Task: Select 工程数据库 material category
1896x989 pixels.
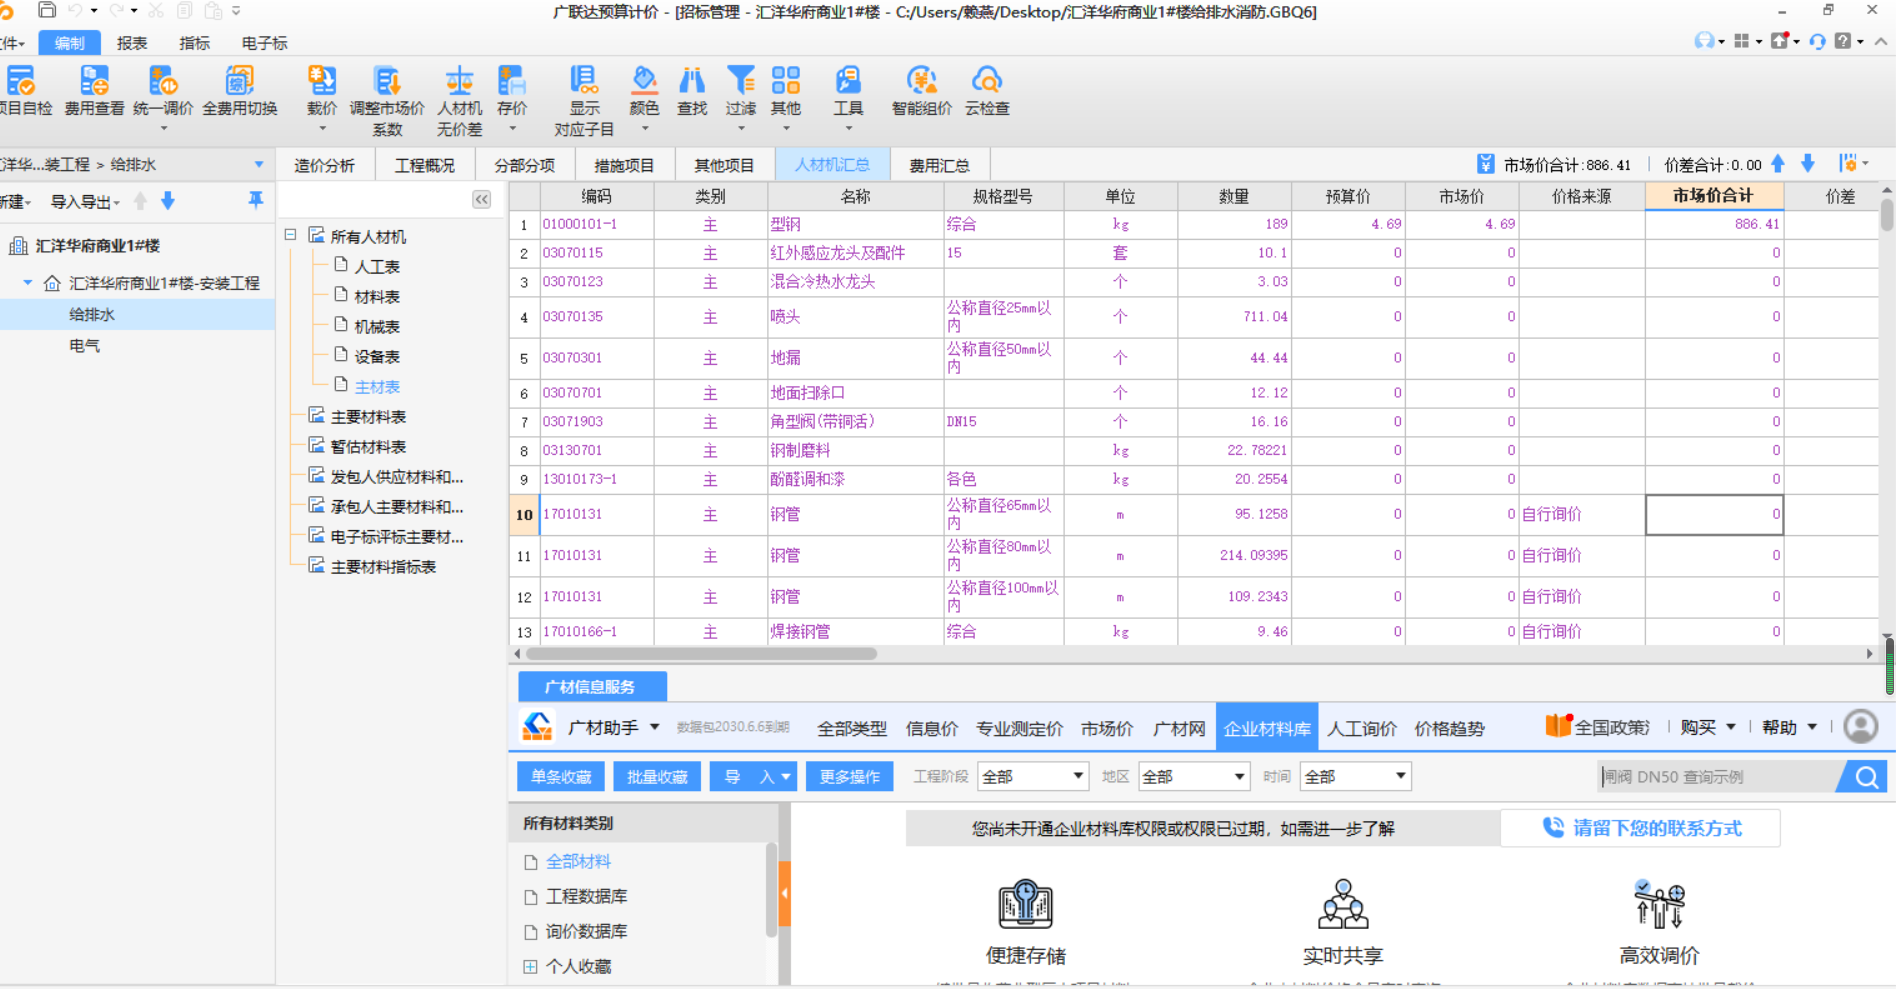Action: 586,896
